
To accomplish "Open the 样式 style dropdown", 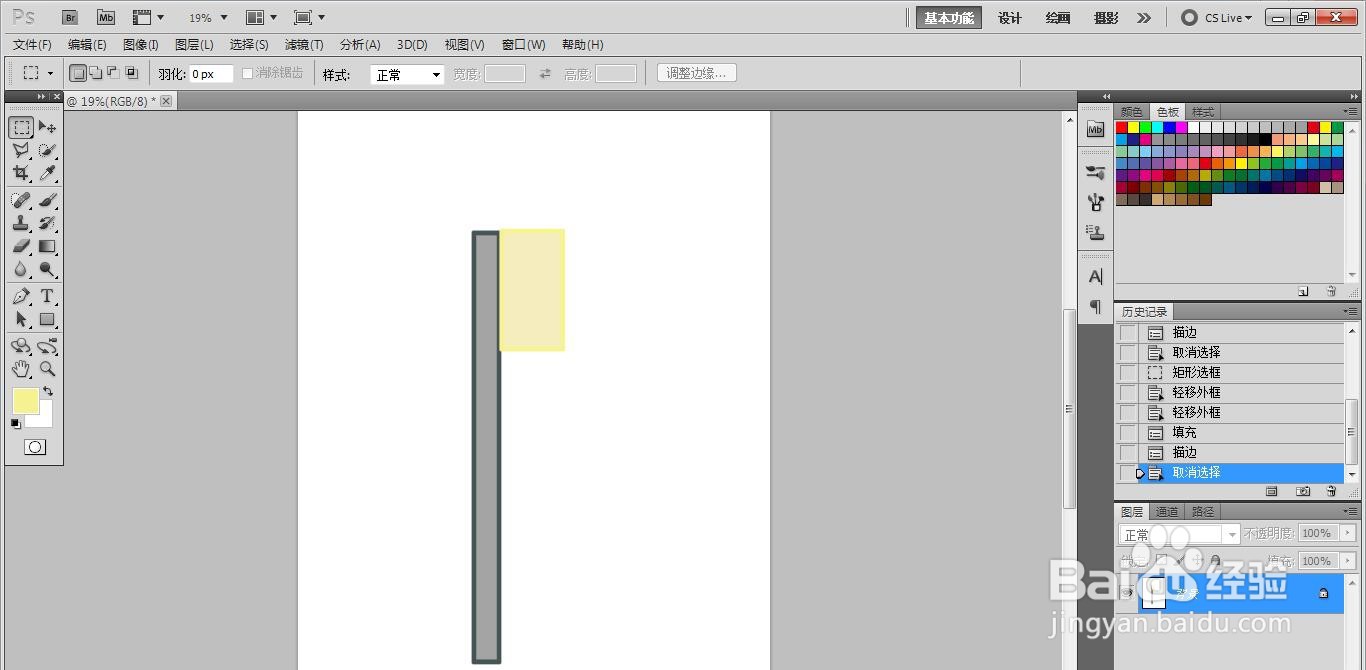I will (x=407, y=75).
